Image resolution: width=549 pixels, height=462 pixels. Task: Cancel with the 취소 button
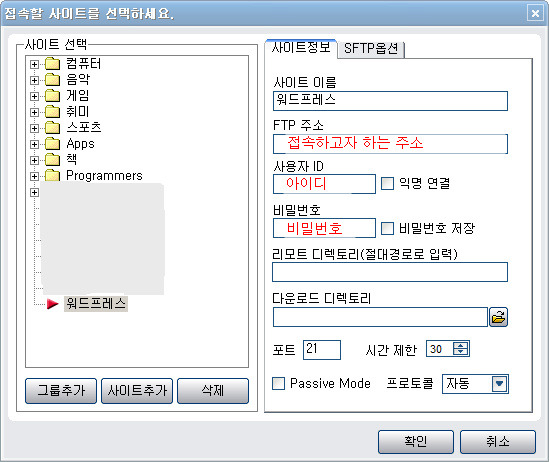[498, 442]
